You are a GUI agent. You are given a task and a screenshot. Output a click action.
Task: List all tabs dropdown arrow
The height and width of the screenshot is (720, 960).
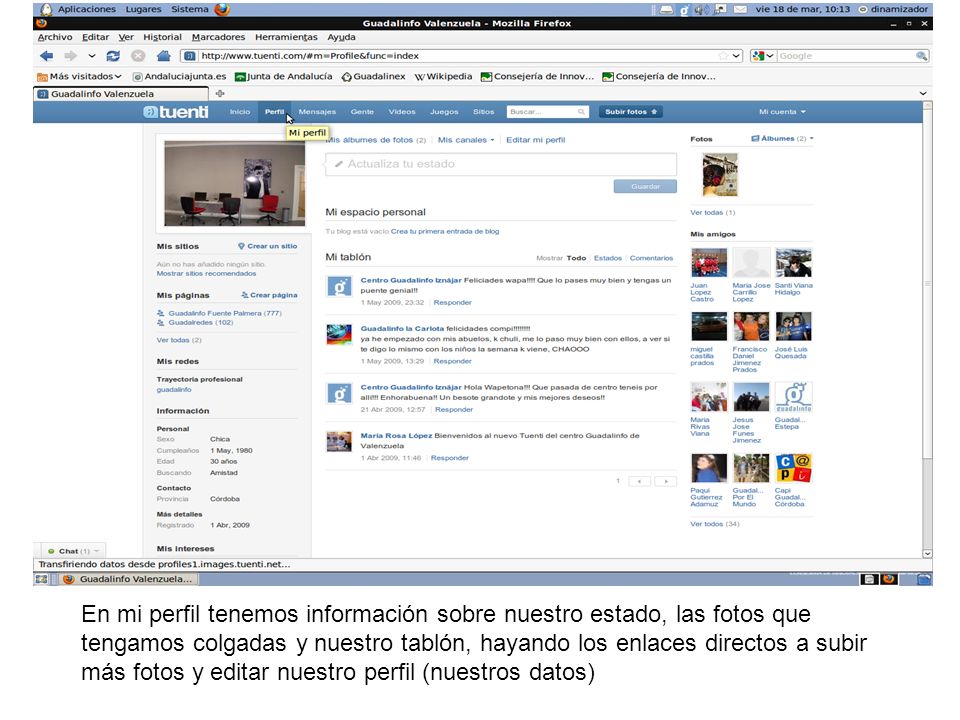(x=923, y=93)
